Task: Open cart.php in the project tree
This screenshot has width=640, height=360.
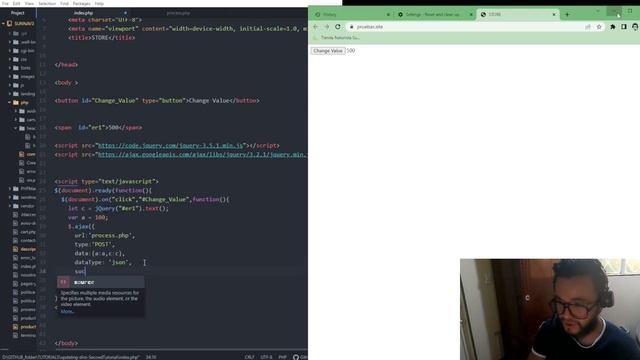Action: [x=24, y=232]
